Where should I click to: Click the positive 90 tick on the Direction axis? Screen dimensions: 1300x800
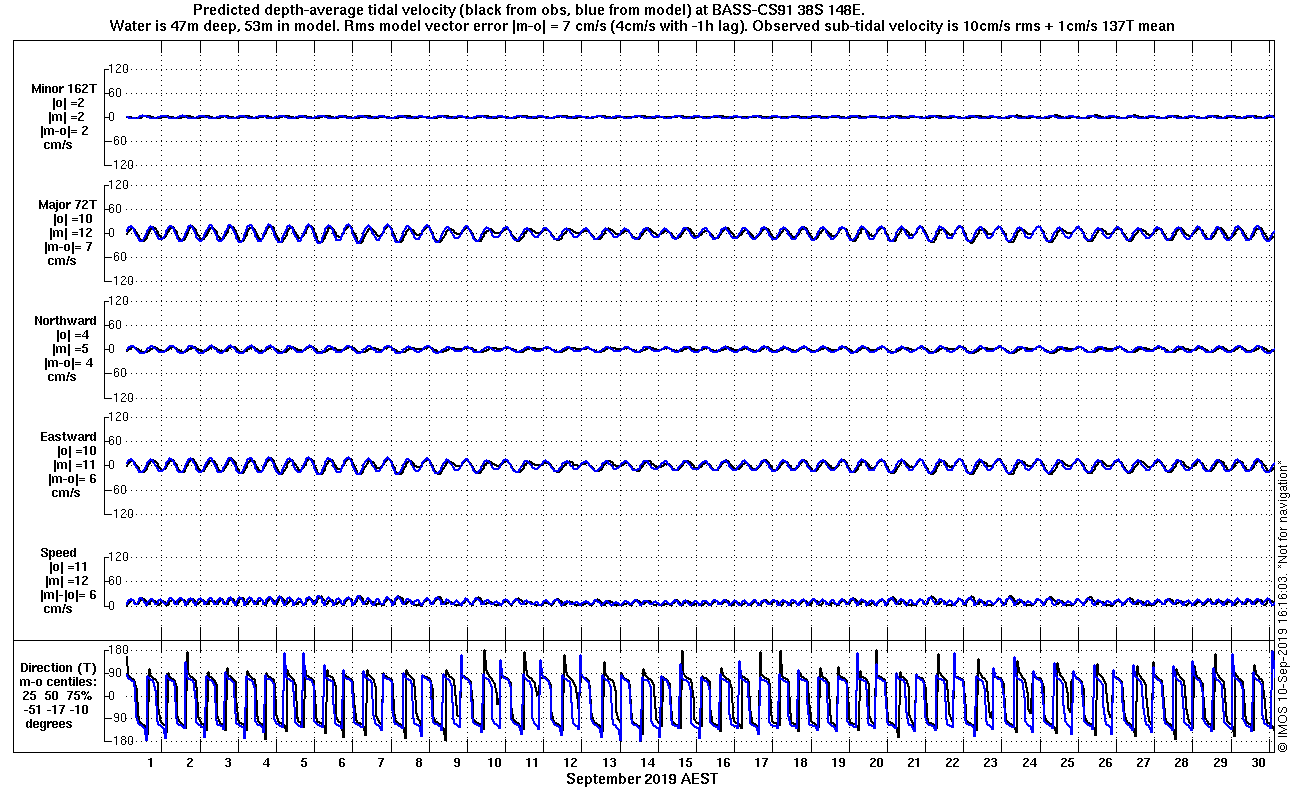pyautogui.click(x=117, y=673)
